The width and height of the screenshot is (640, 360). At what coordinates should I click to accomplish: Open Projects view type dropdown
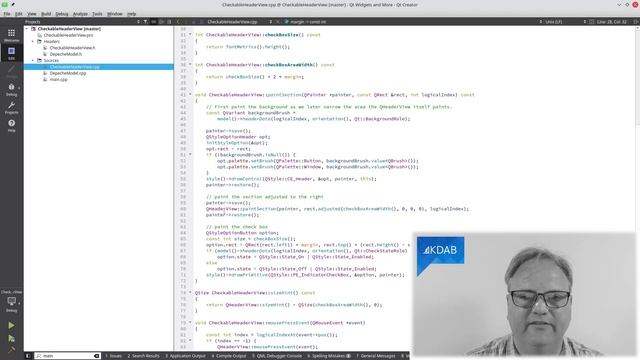point(138,22)
